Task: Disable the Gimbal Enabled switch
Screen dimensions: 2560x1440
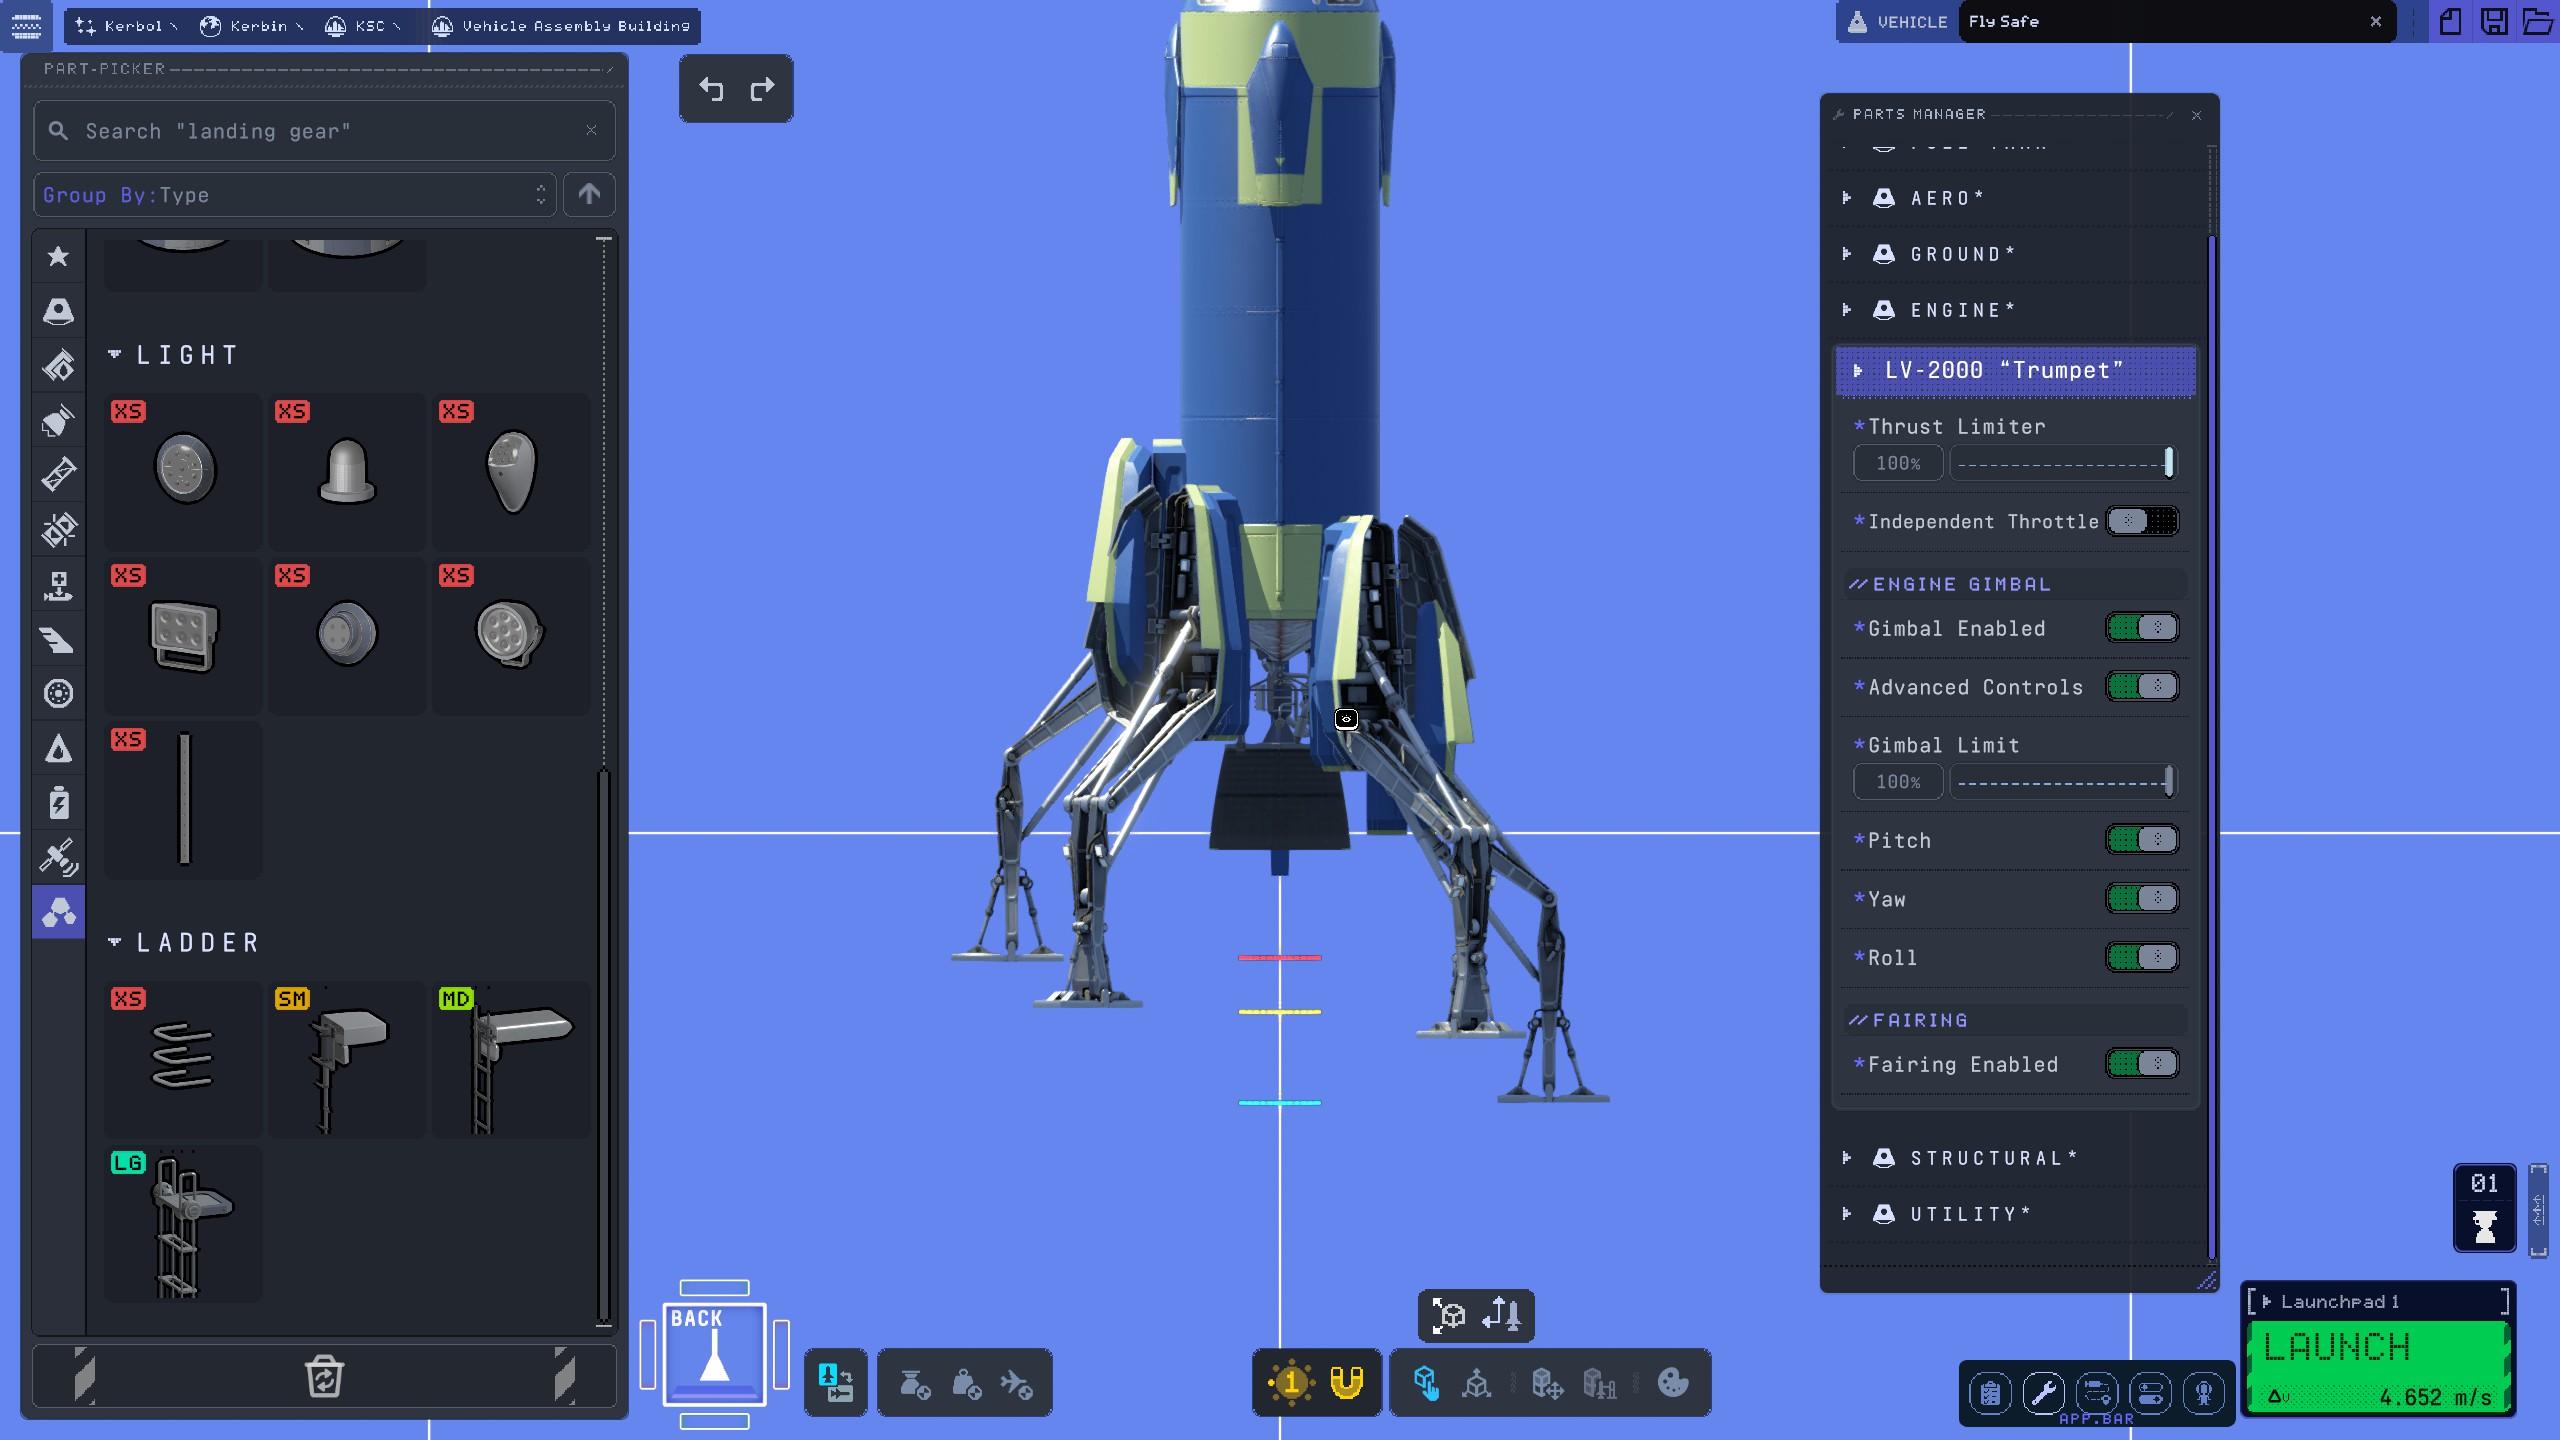Action: [x=2142, y=628]
